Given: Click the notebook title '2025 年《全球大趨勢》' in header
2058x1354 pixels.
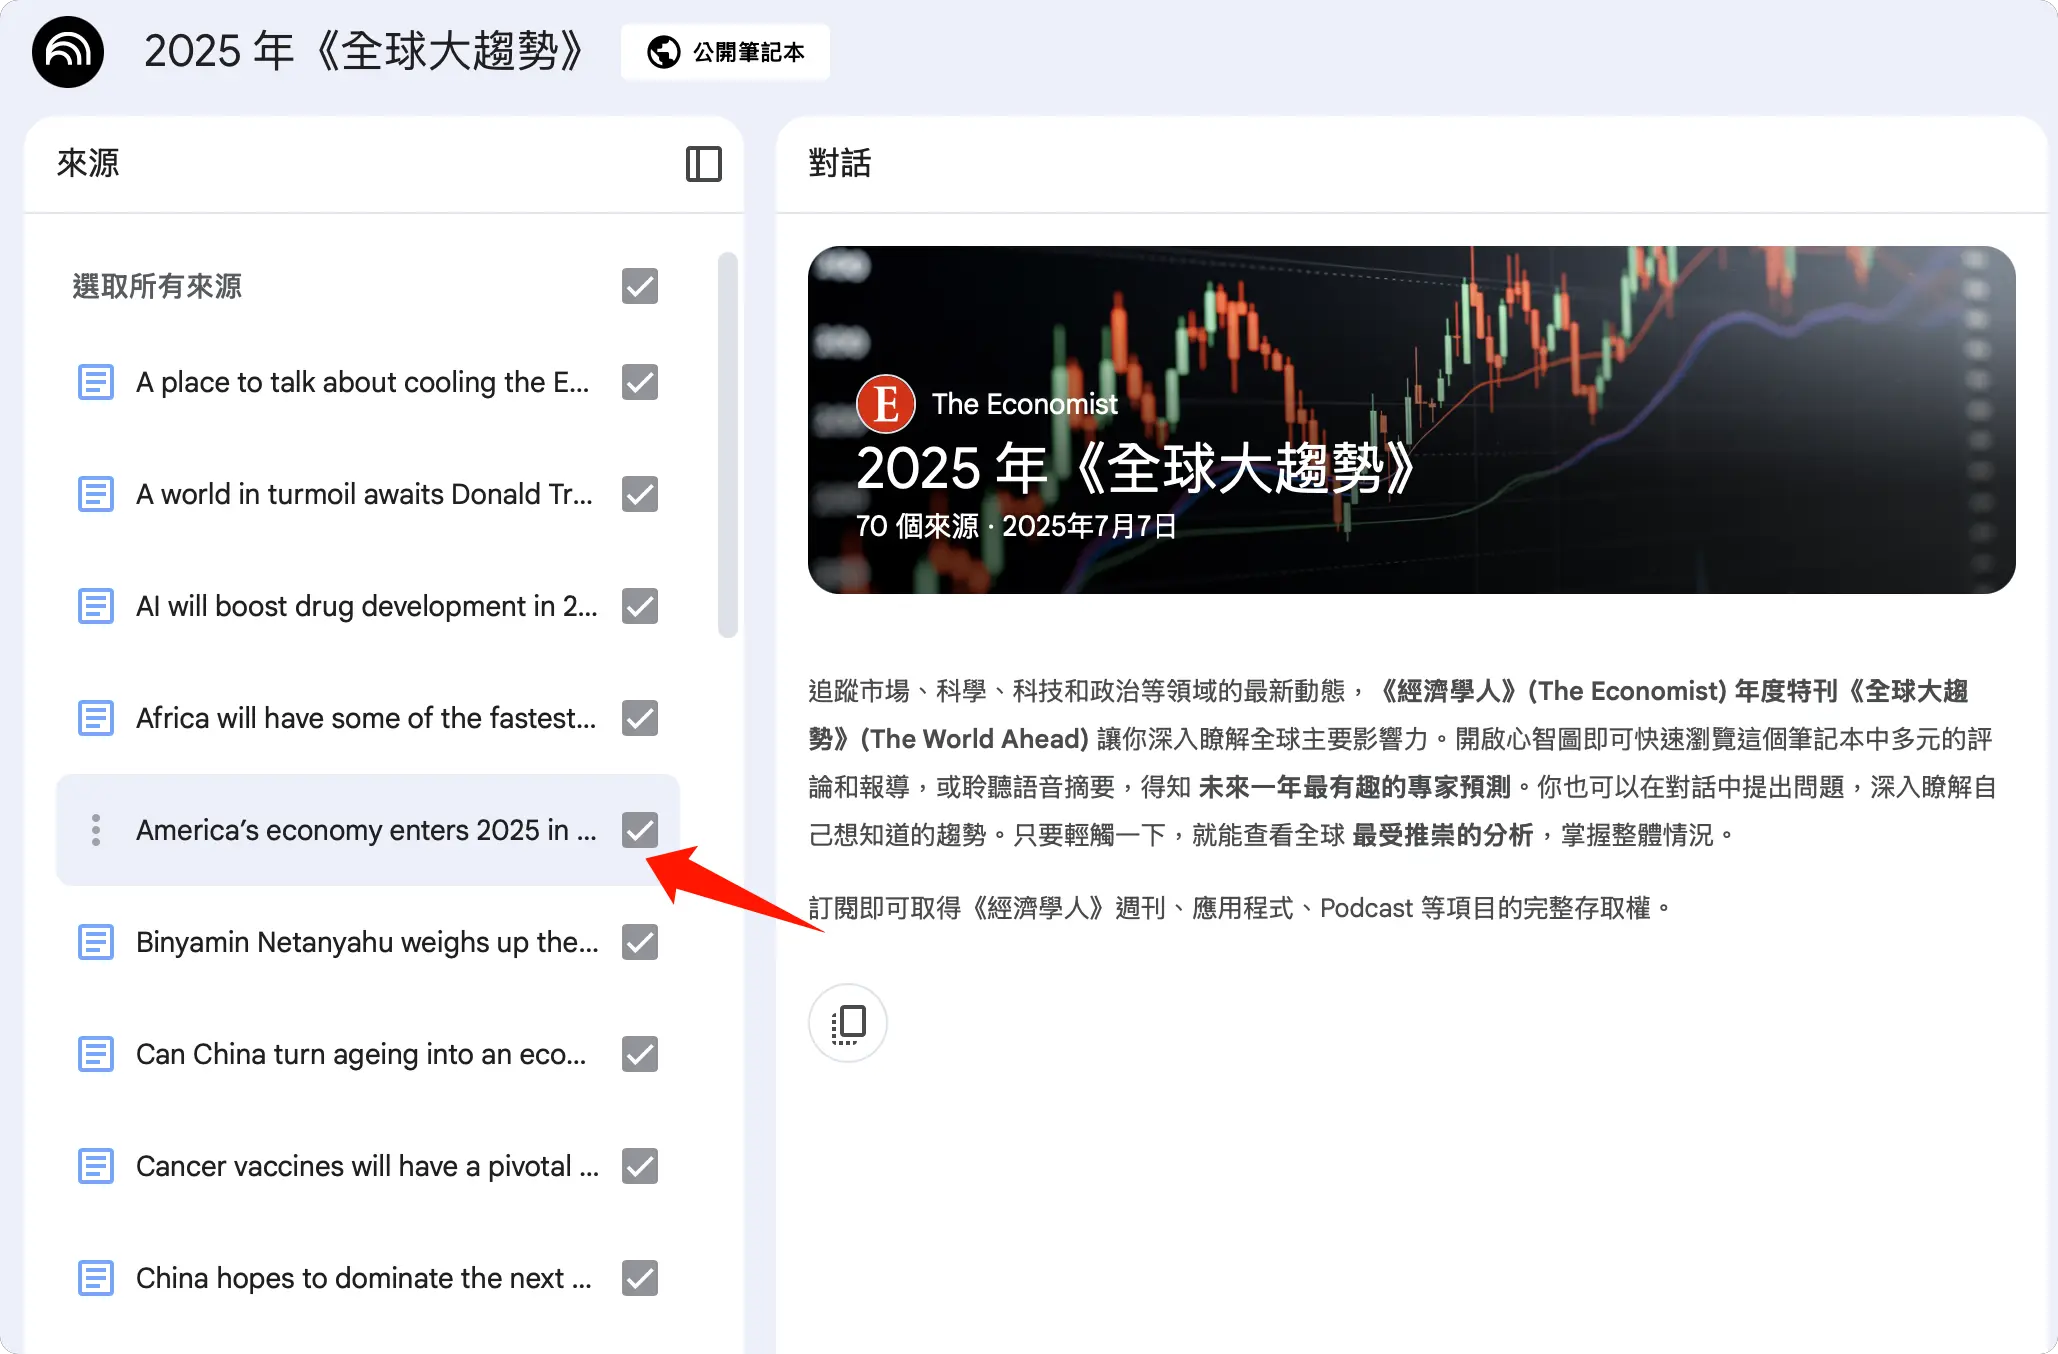Looking at the screenshot, I should pyautogui.click(x=364, y=52).
